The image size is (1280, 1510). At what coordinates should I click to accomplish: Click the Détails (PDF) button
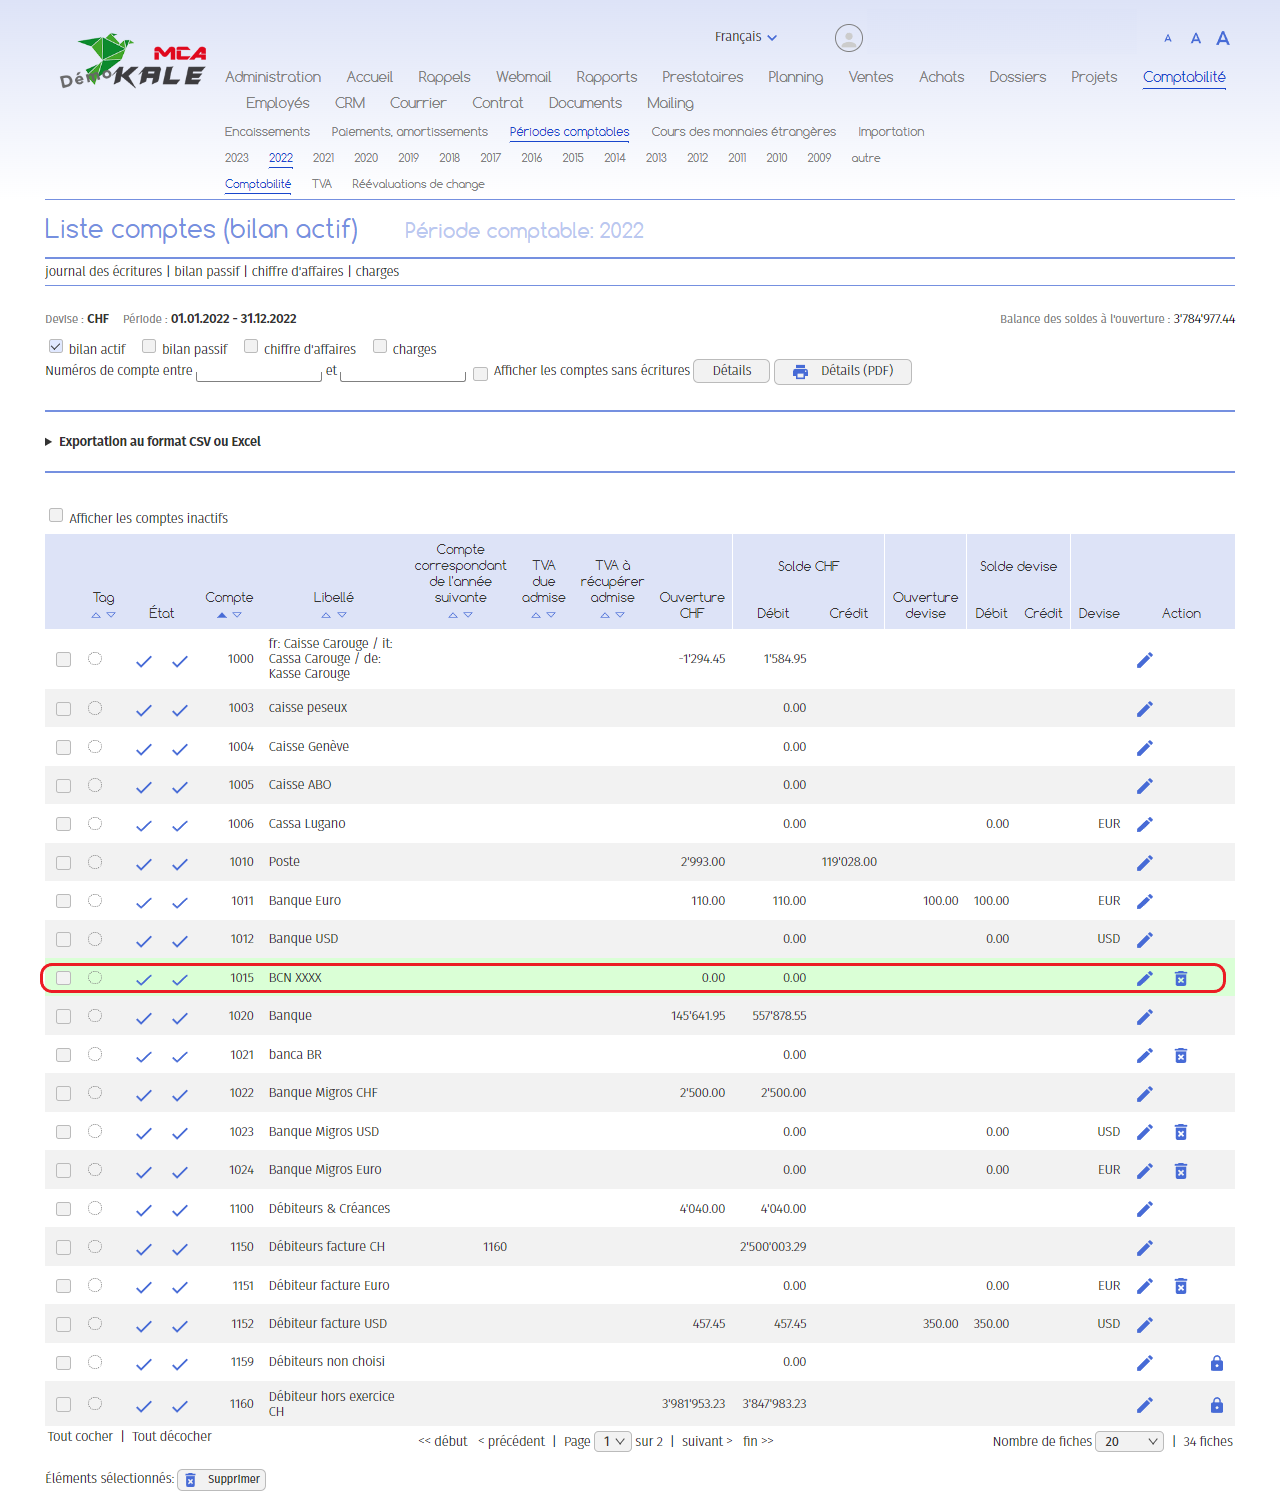(843, 371)
